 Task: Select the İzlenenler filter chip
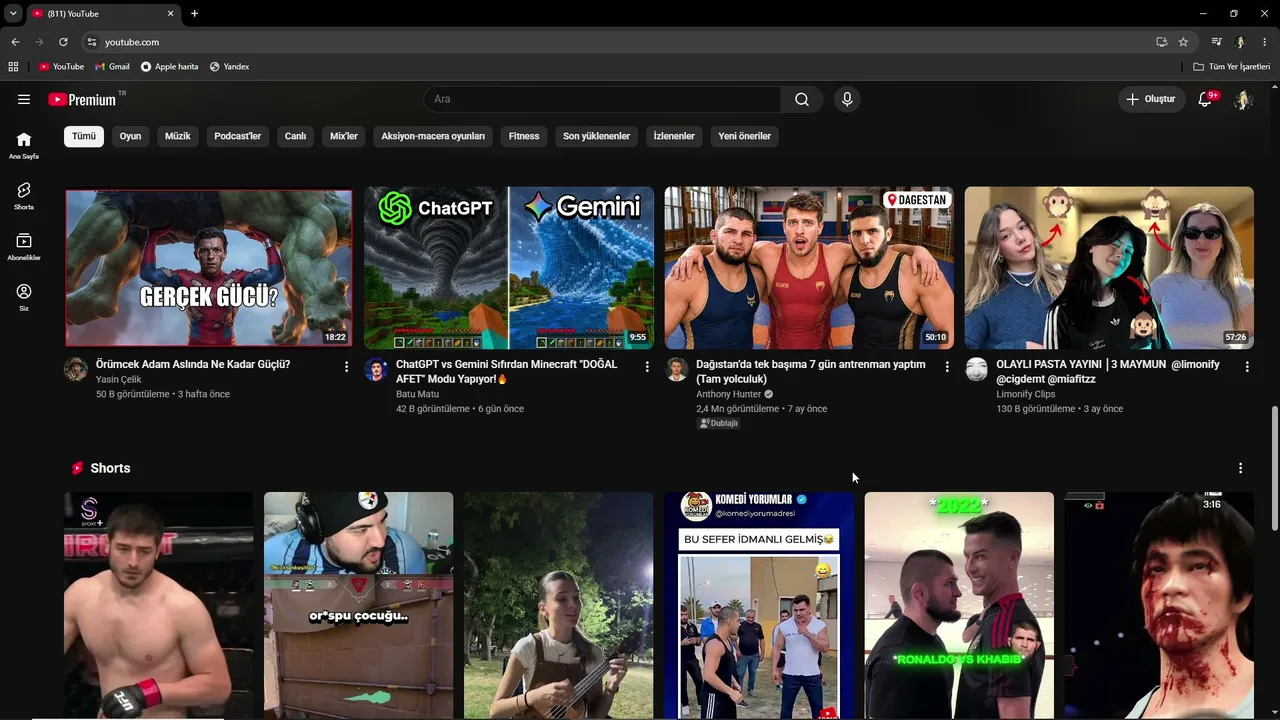point(674,136)
